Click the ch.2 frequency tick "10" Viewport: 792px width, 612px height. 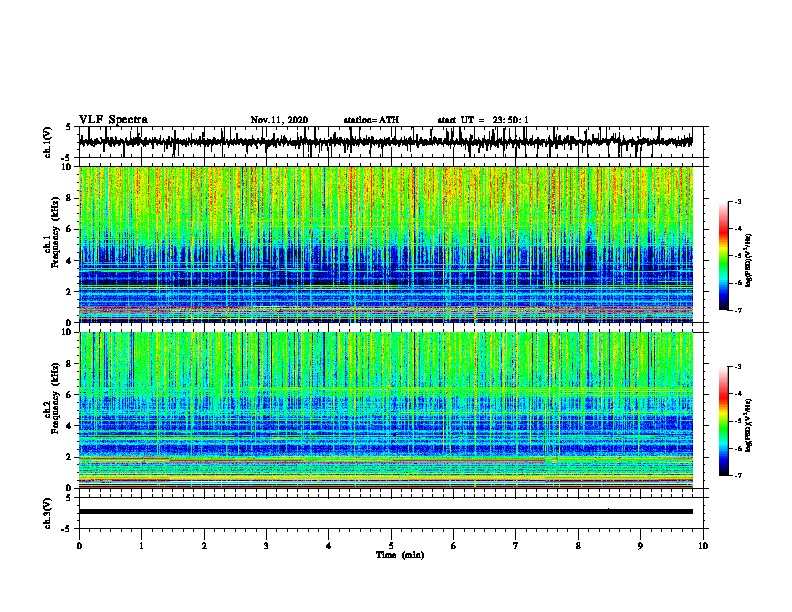point(67,332)
